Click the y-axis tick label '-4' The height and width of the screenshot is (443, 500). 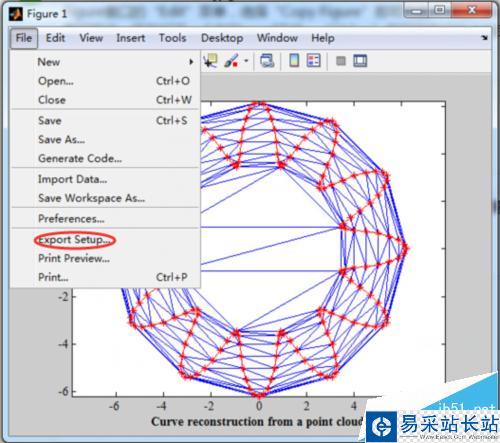point(64,344)
